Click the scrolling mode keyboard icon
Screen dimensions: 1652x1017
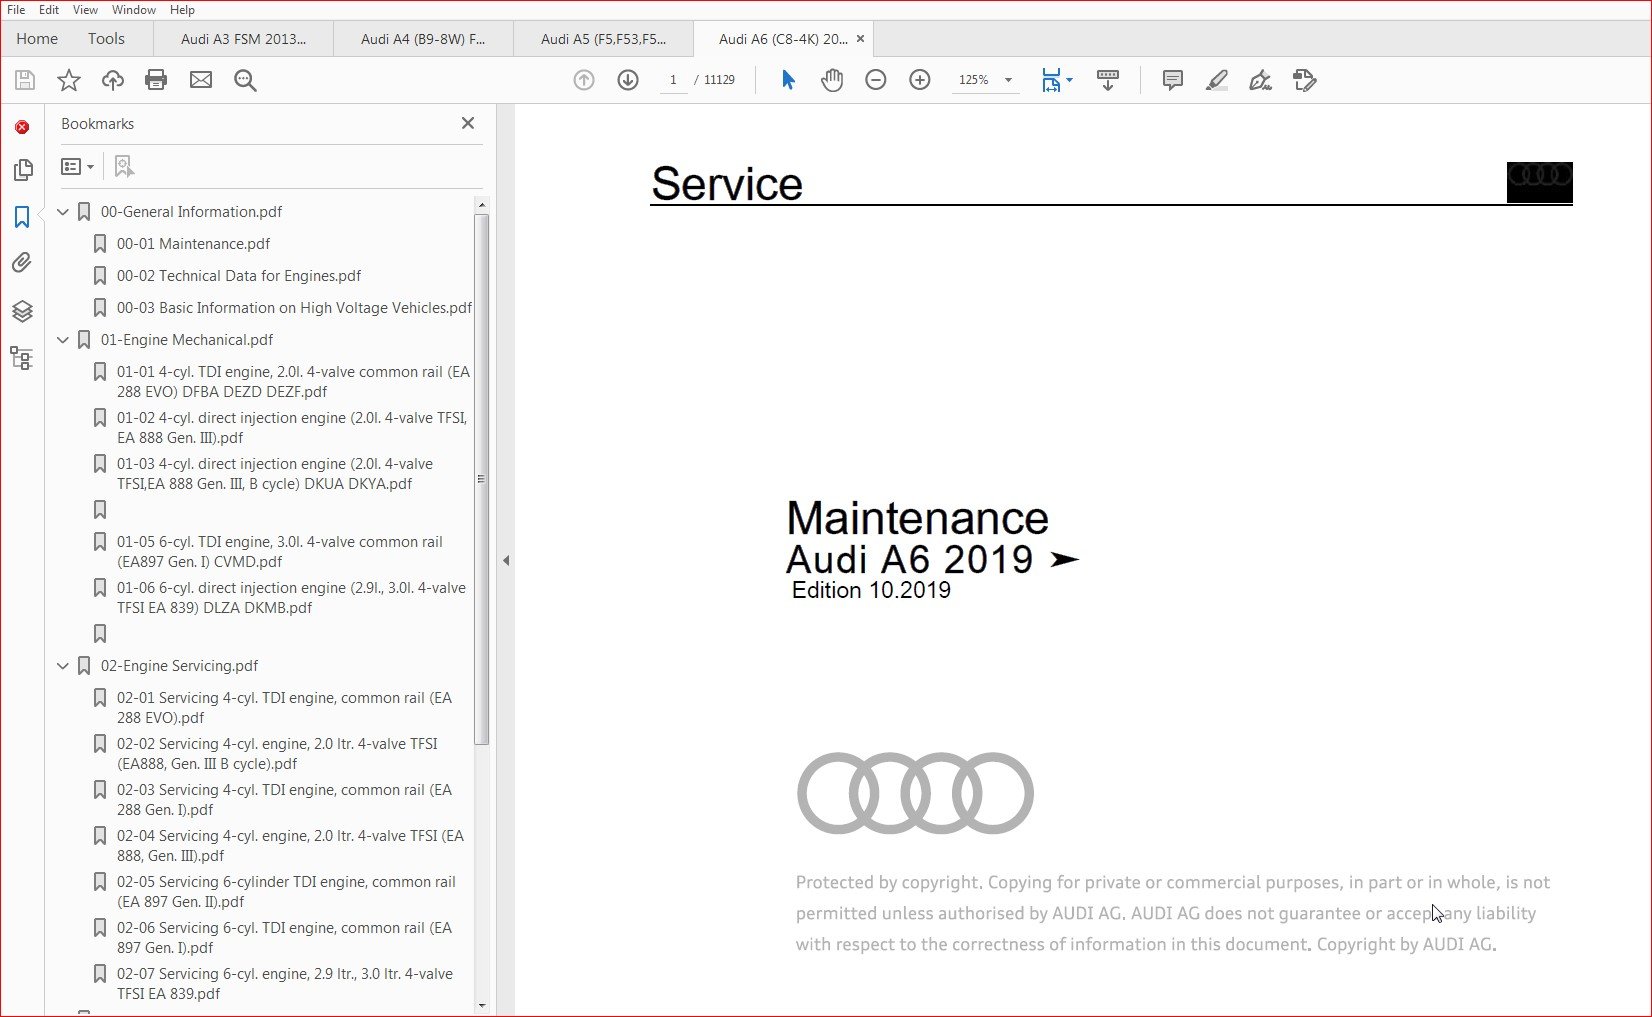click(1108, 80)
